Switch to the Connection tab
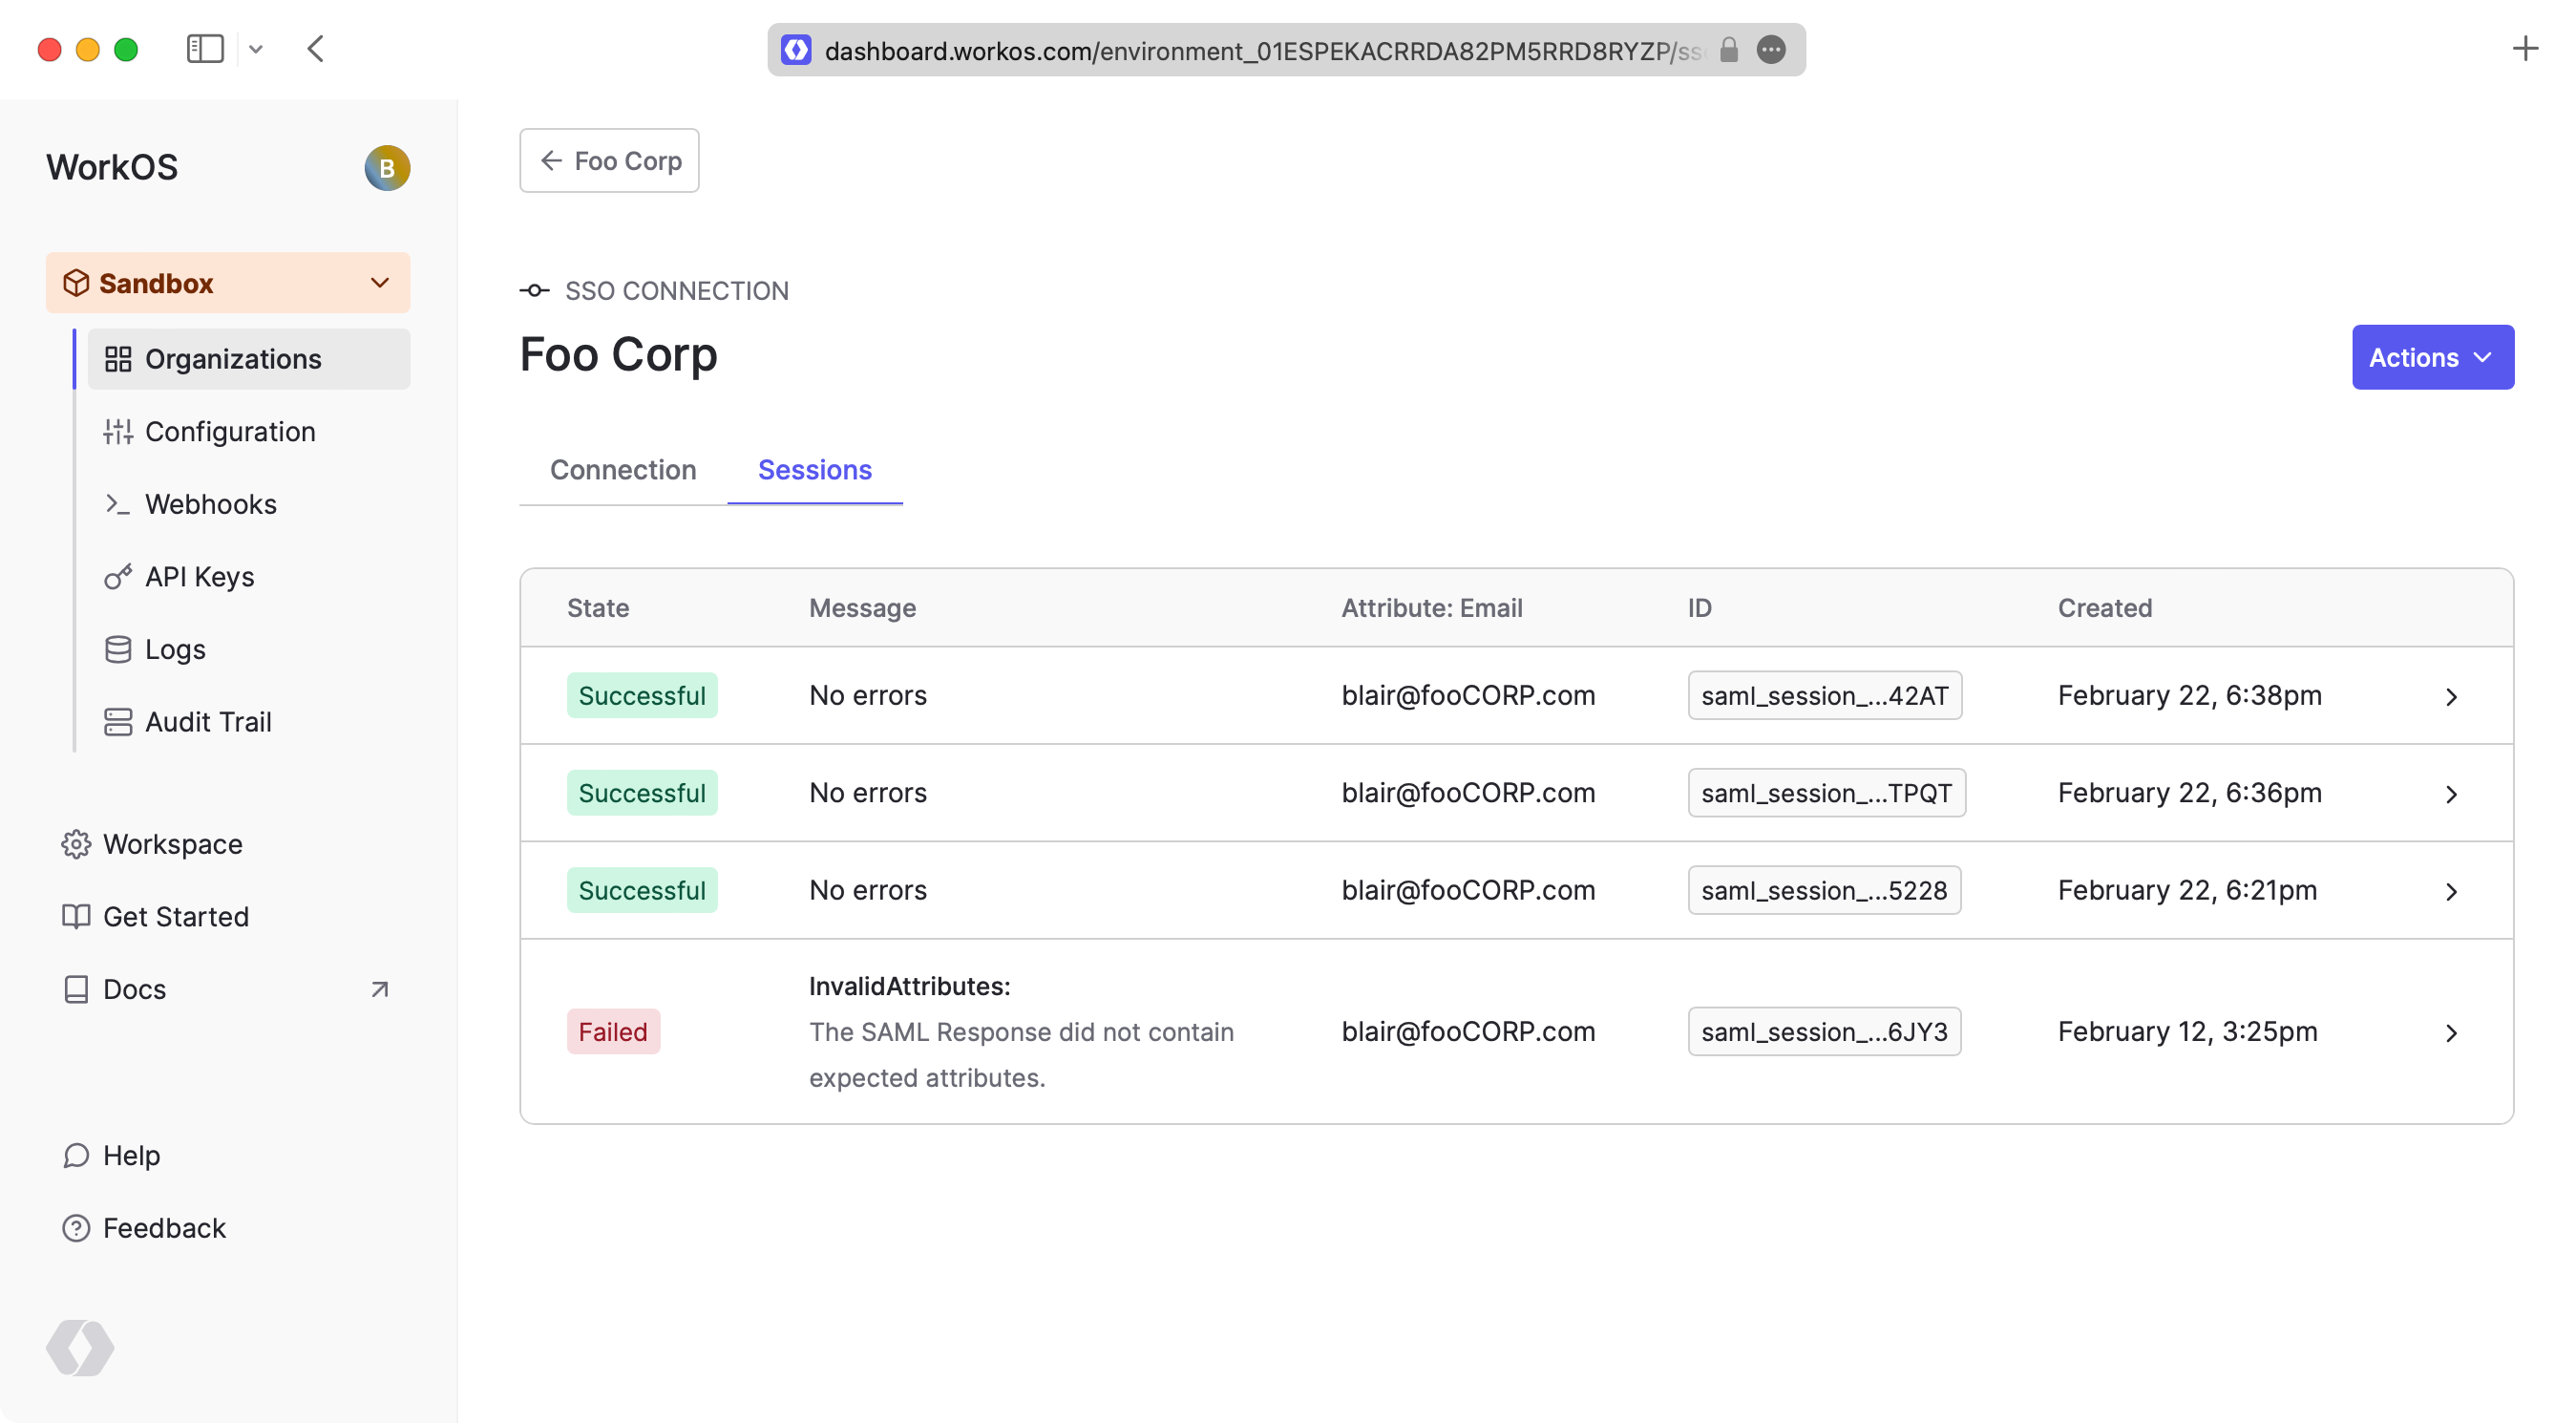Viewport: 2576px width, 1423px height. (623, 470)
